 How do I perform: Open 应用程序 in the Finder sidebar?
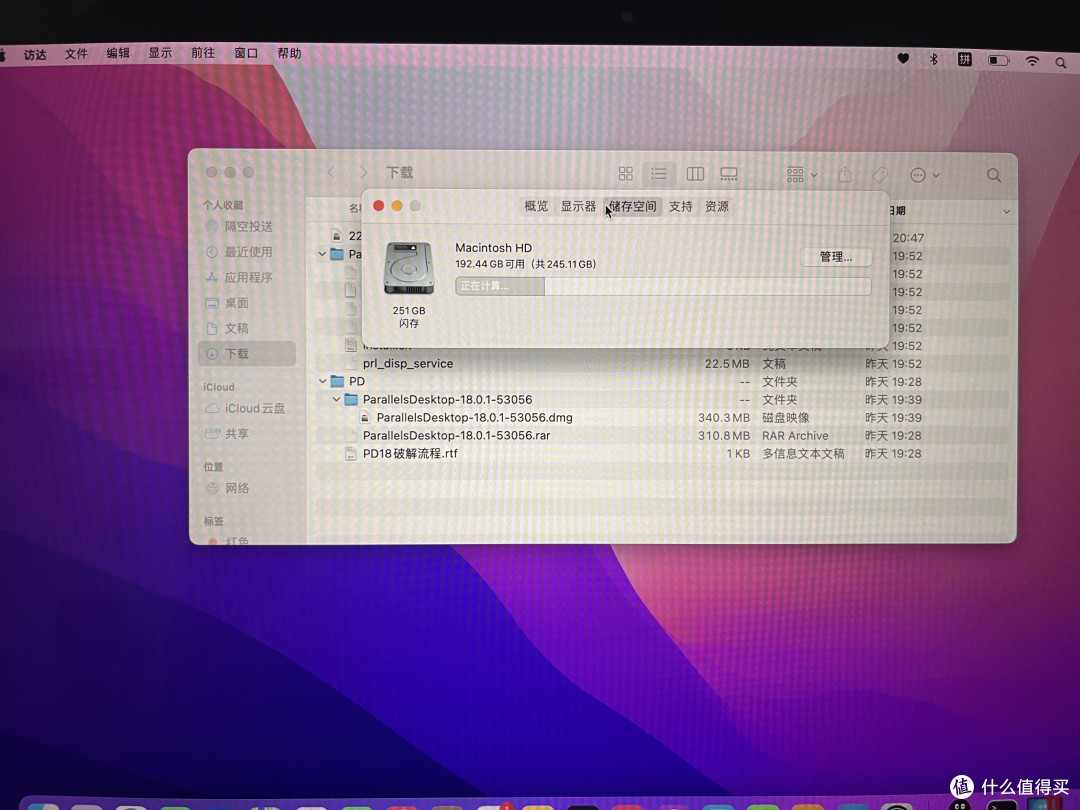[249, 278]
